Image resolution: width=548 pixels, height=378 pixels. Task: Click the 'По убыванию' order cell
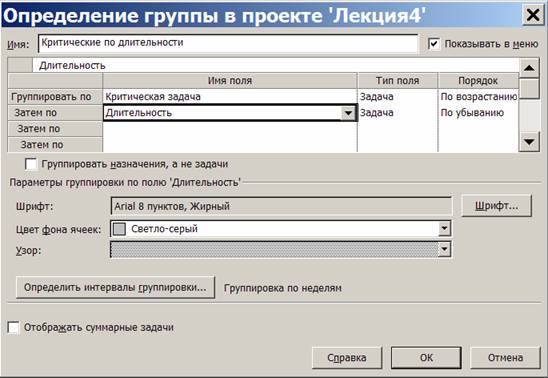[478, 113]
